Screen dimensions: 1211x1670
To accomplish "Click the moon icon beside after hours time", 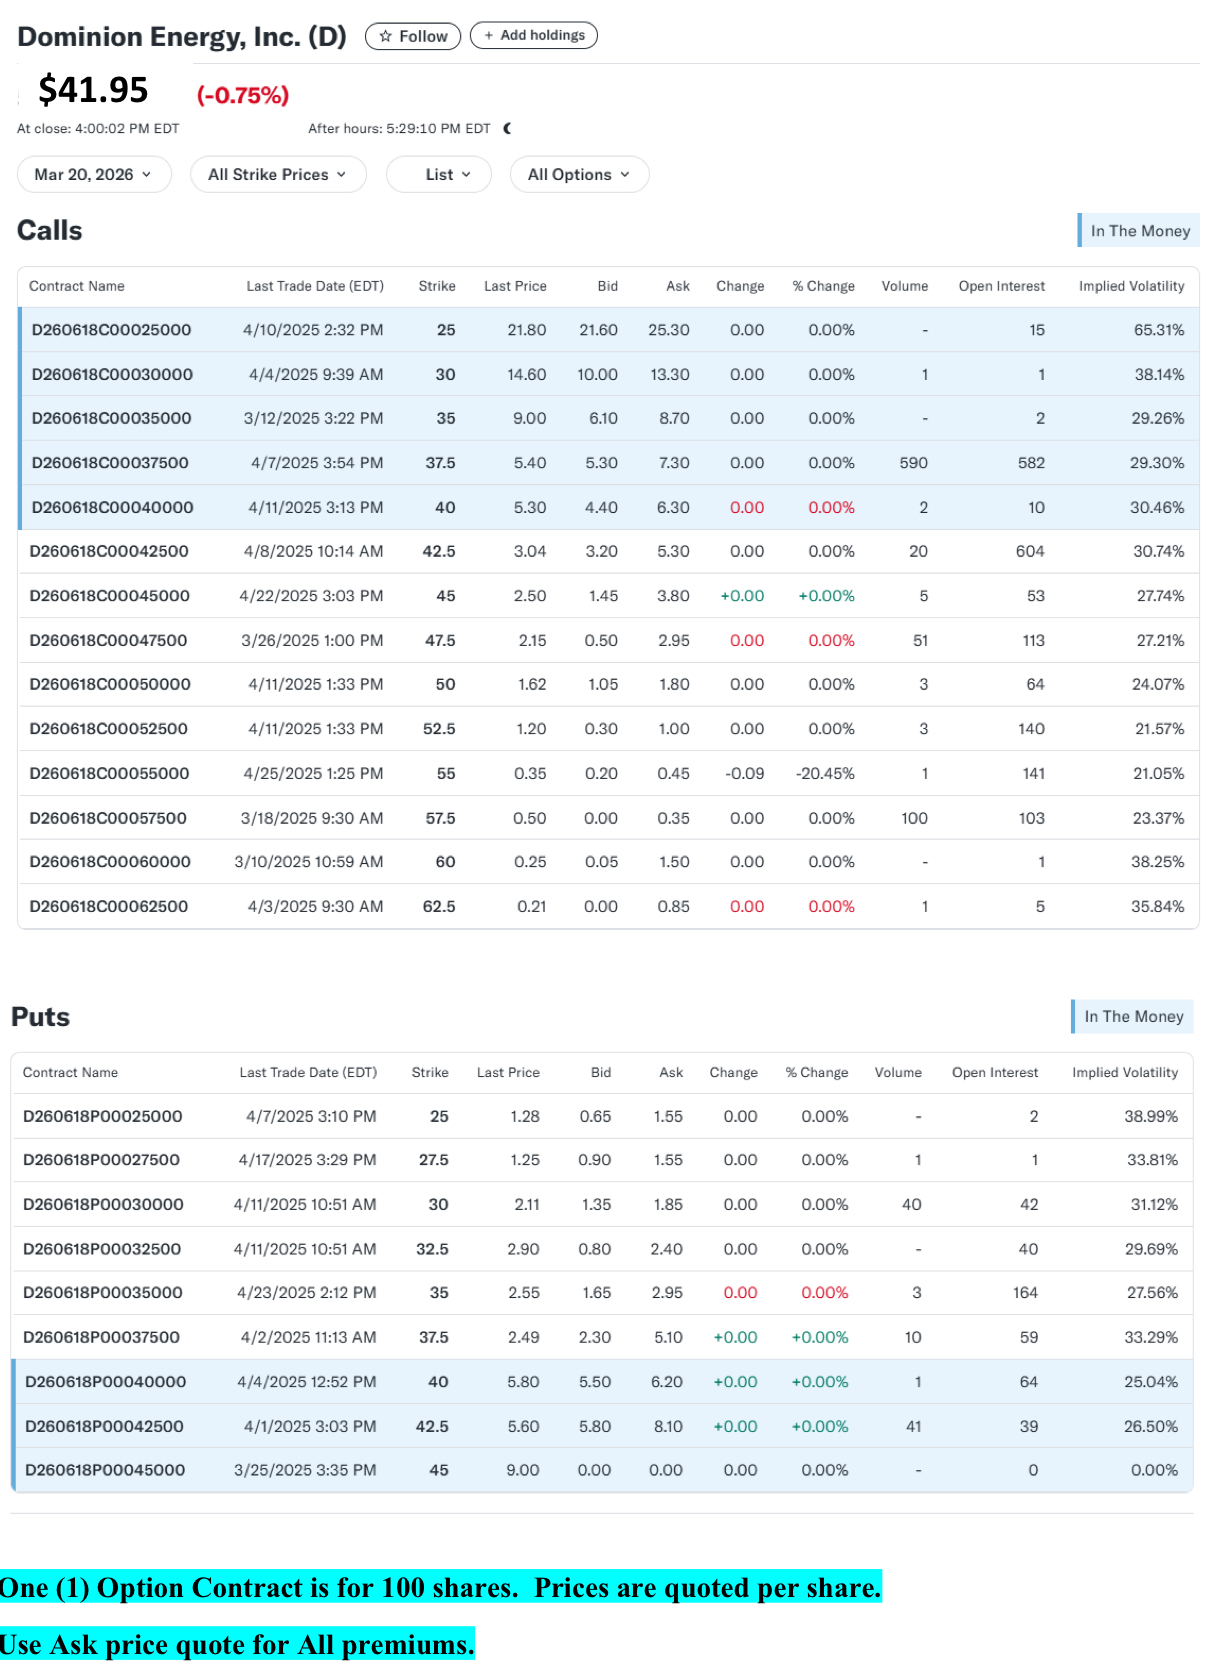I will click(508, 128).
